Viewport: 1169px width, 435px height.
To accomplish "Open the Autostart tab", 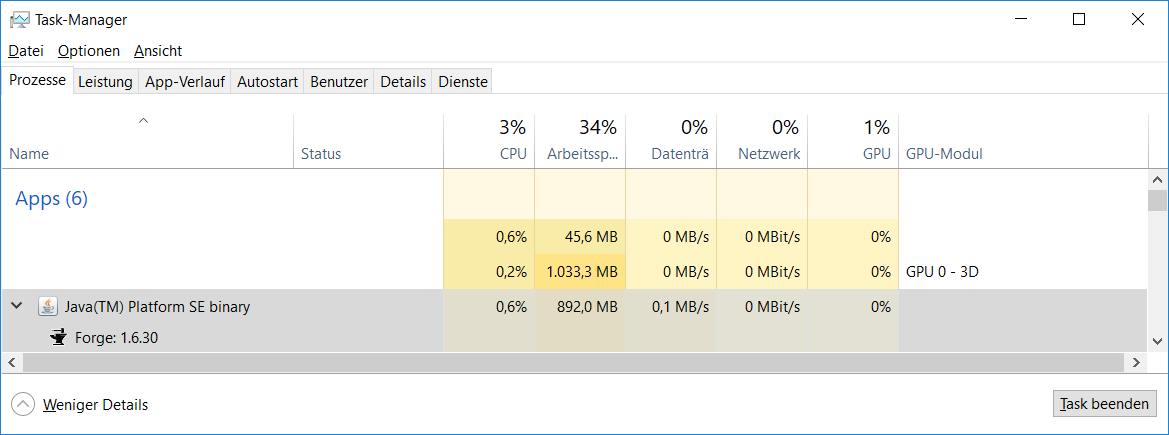I will (267, 82).
